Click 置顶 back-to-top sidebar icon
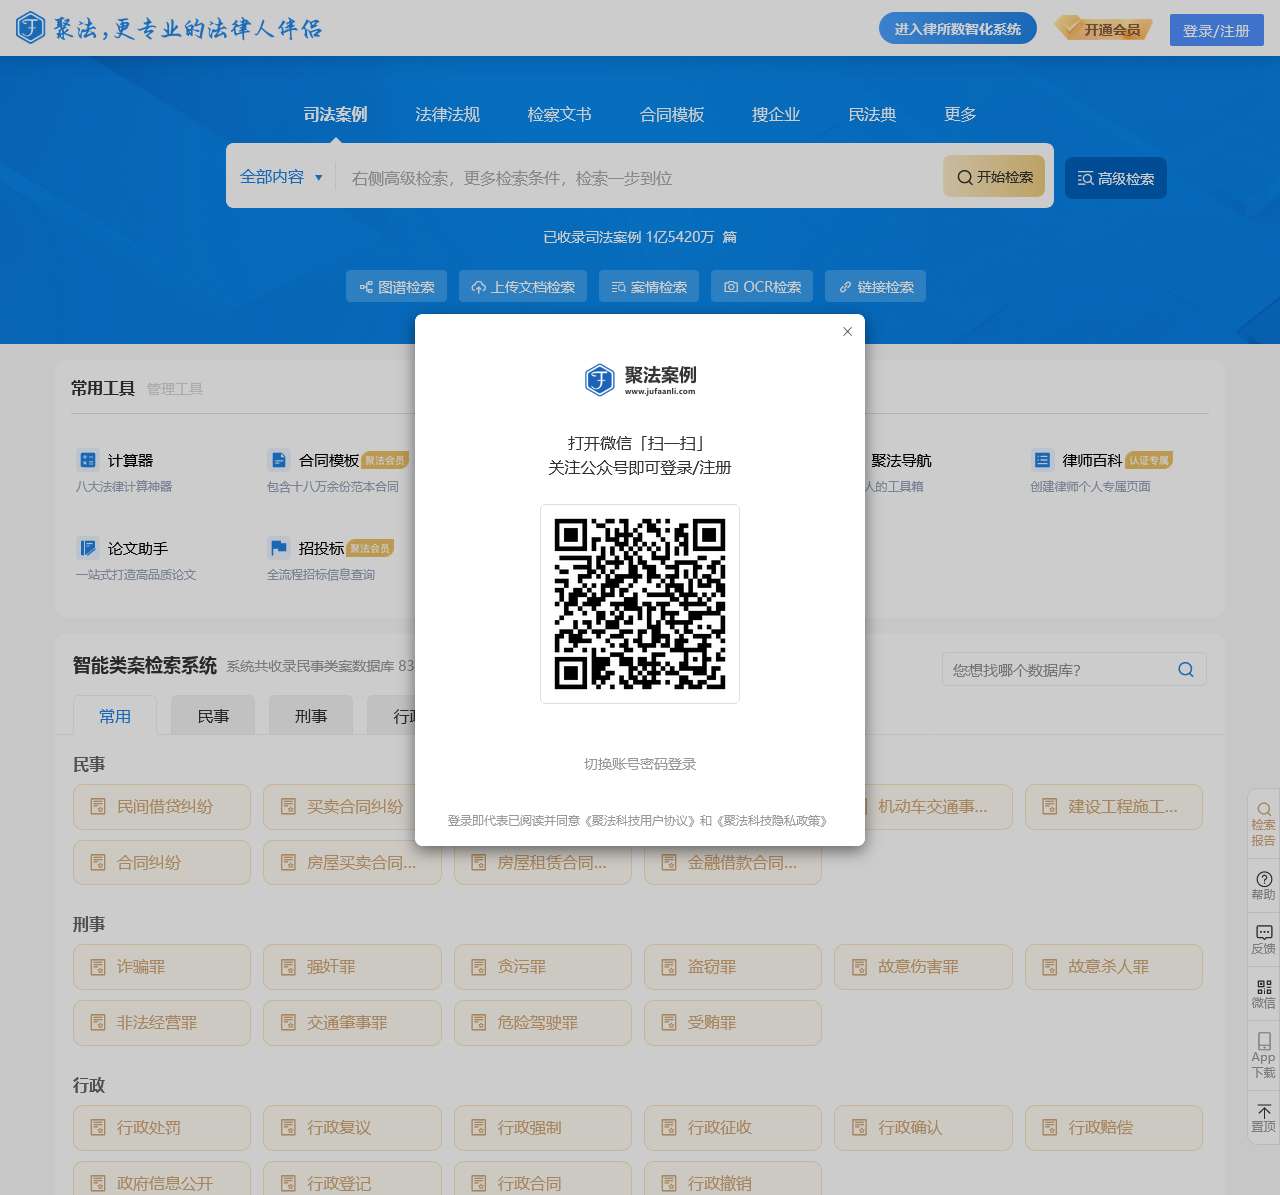Viewport: 1280px width, 1195px height. click(x=1263, y=1118)
